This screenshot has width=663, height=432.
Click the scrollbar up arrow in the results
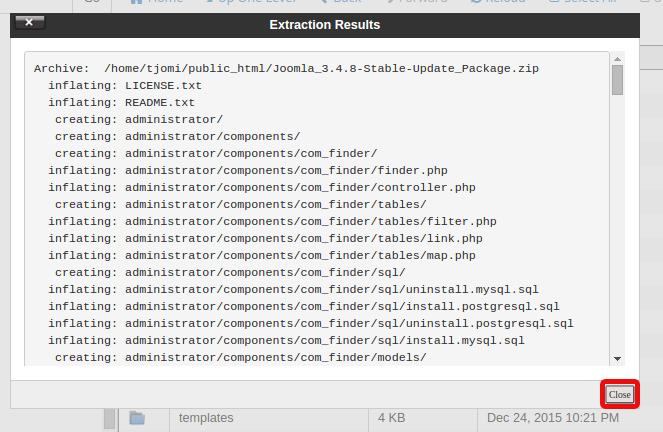(x=617, y=59)
